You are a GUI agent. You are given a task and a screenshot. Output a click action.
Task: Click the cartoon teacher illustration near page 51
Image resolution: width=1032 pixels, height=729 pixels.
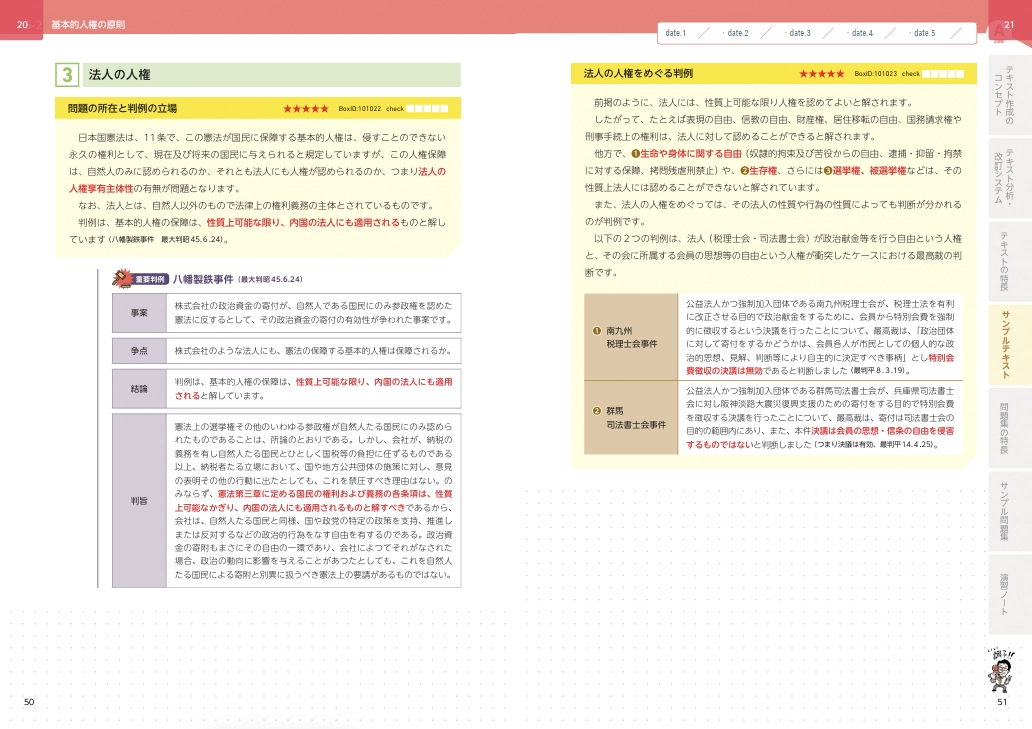(x=1000, y=670)
